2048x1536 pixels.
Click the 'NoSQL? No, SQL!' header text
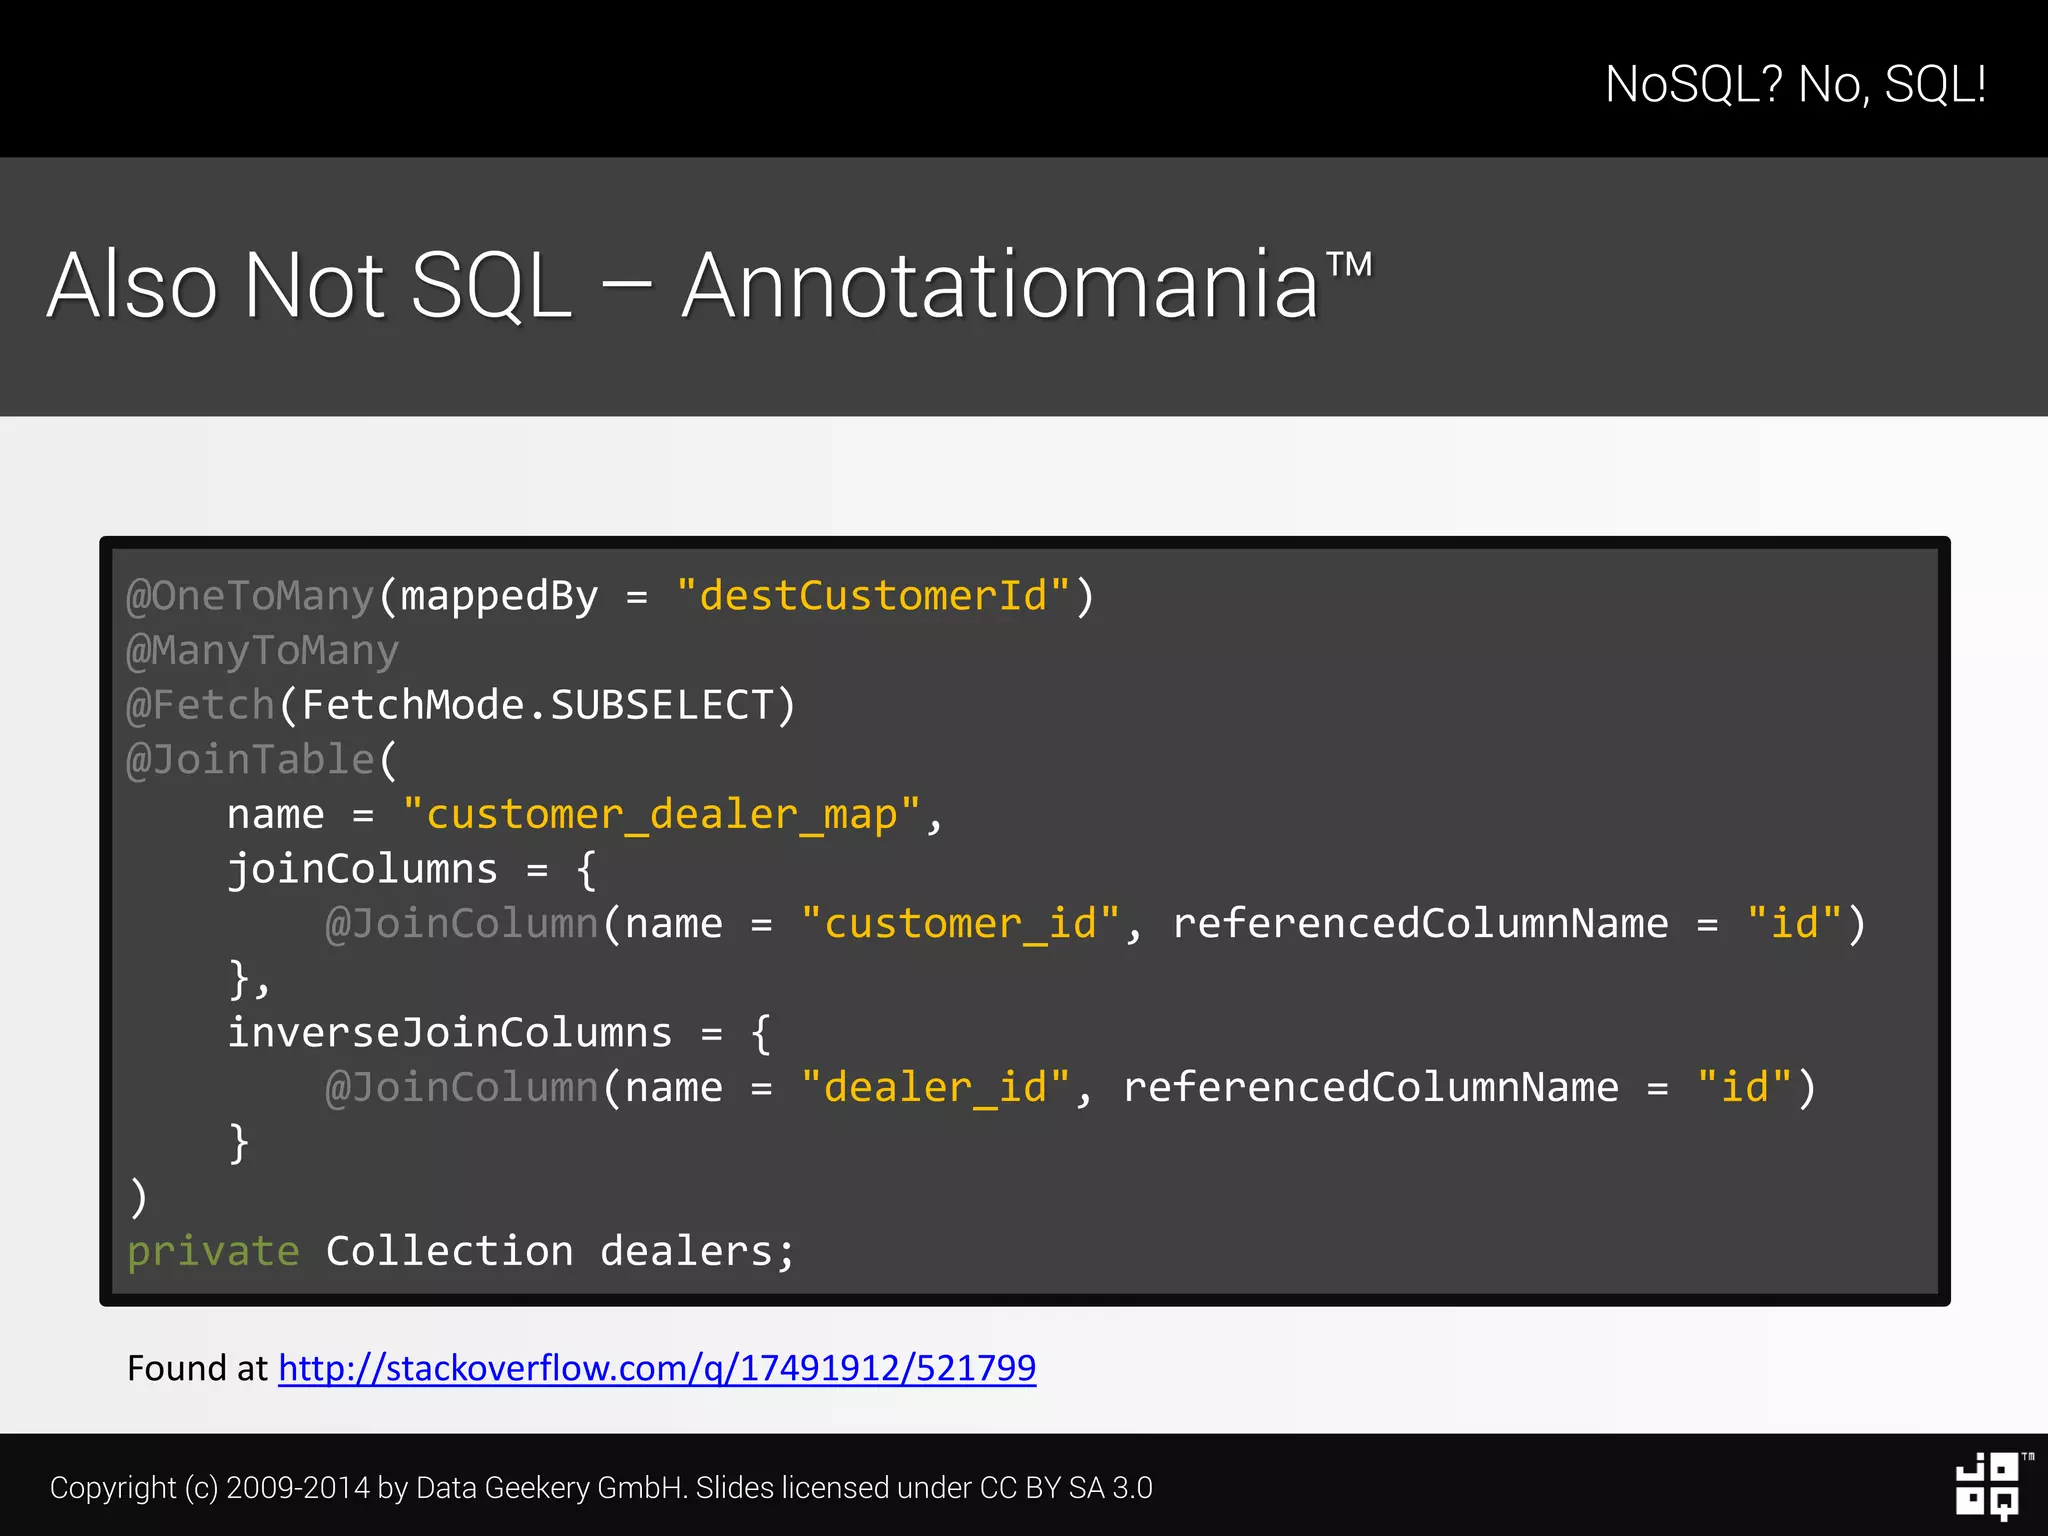tap(1795, 84)
